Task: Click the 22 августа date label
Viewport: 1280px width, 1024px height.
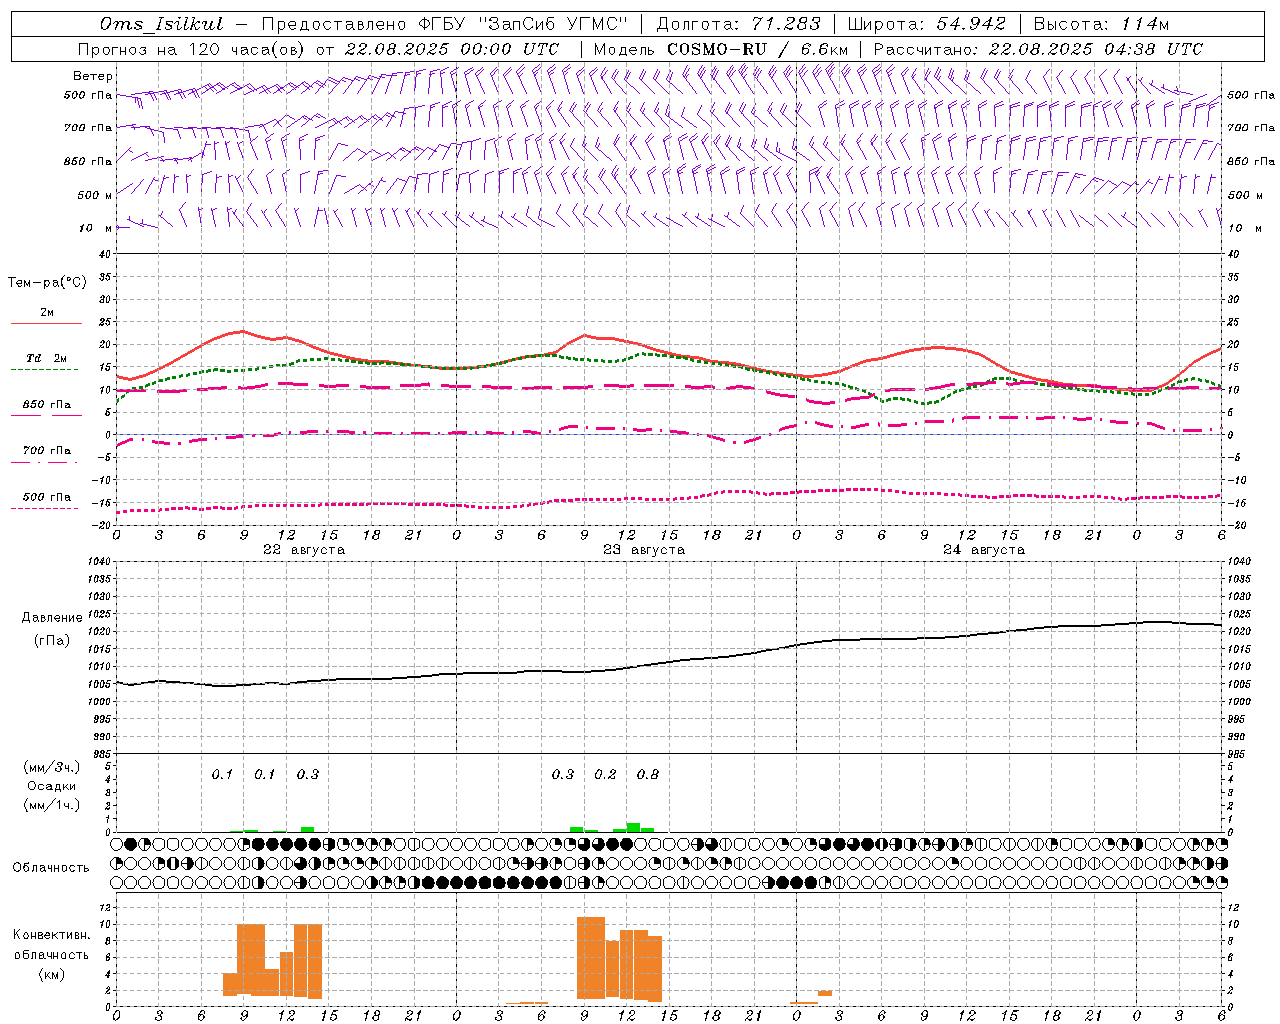Action: click(x=304, y=549)
